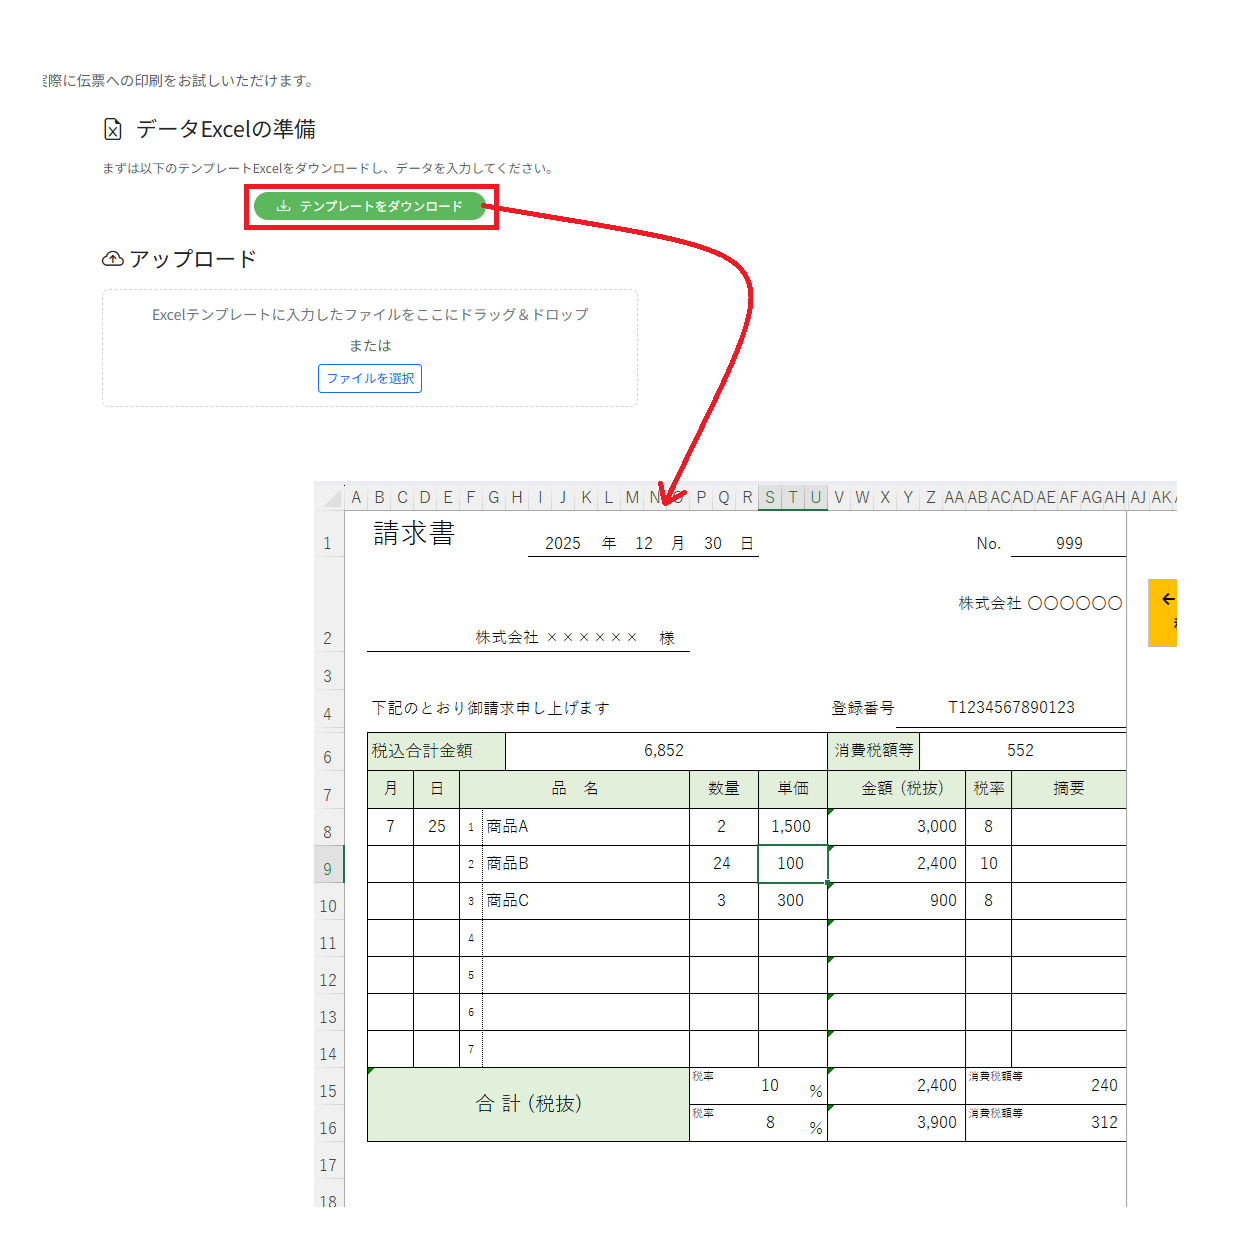Click the テンプレートをダウンロード button
Screen dimensions: 1233x1248
tap(370, 206)
